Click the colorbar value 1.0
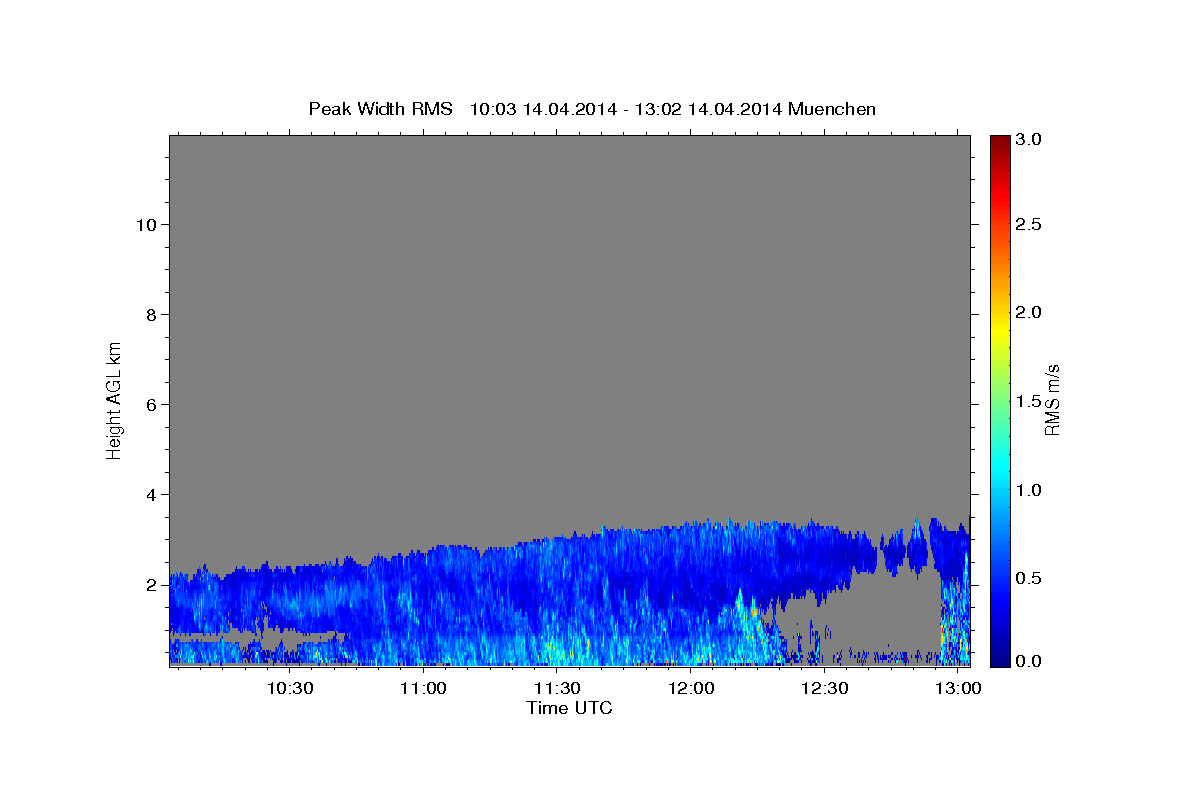This screenshot has width=1200, height=800. click(x=1029, y=490)
